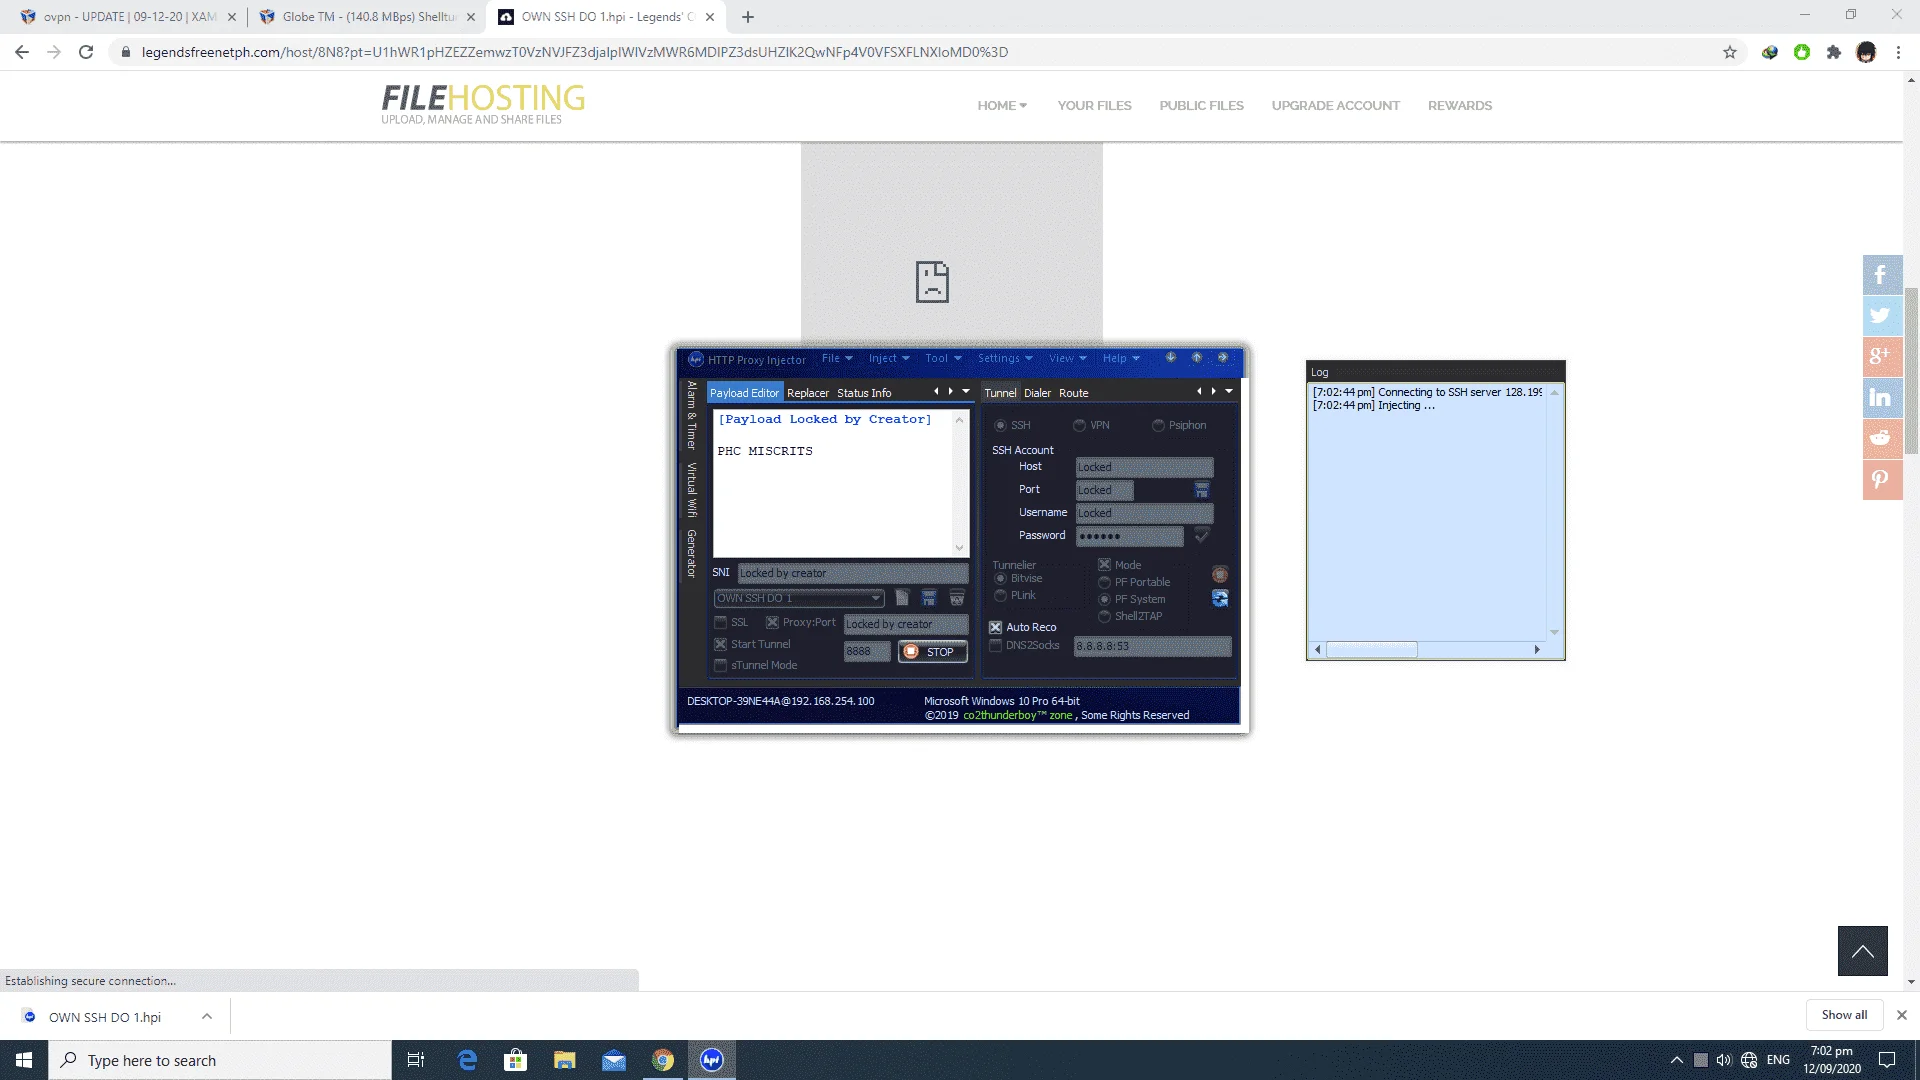
Task: Click the STOP button
Action: [x=932, y=652]
